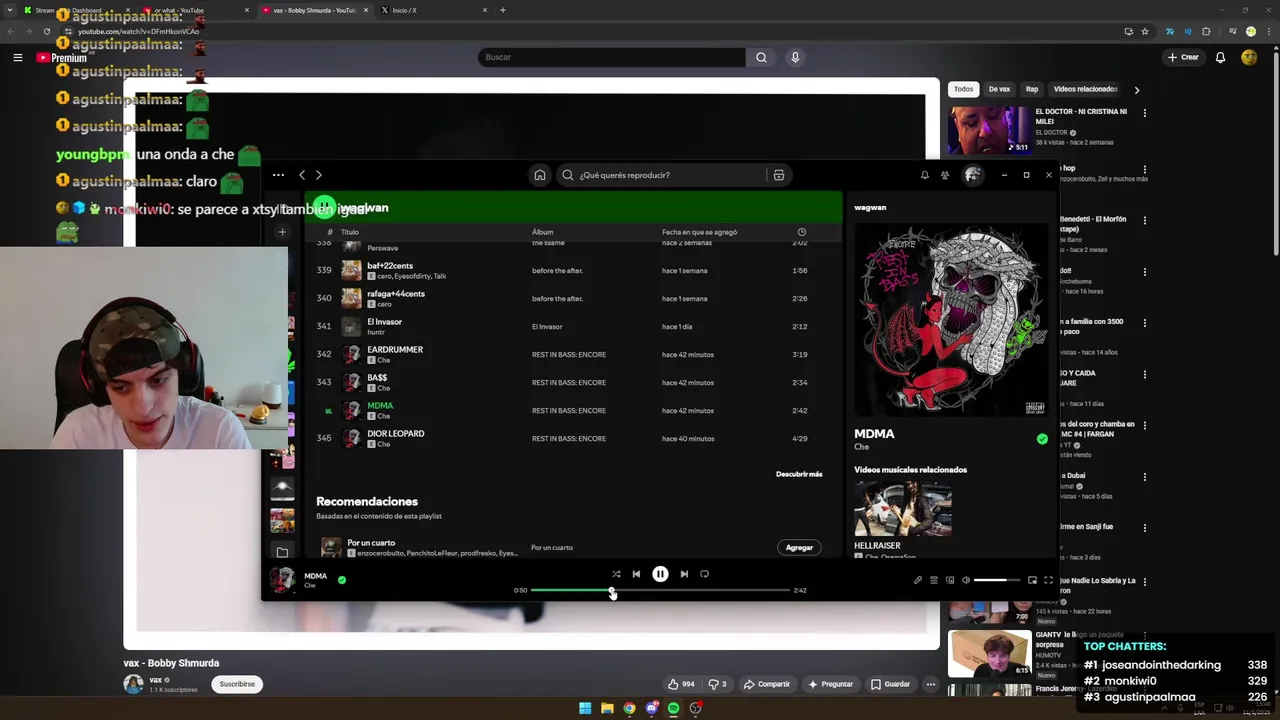
Task: Open the Spotify queue icon
Action: [x=934, y=580]
